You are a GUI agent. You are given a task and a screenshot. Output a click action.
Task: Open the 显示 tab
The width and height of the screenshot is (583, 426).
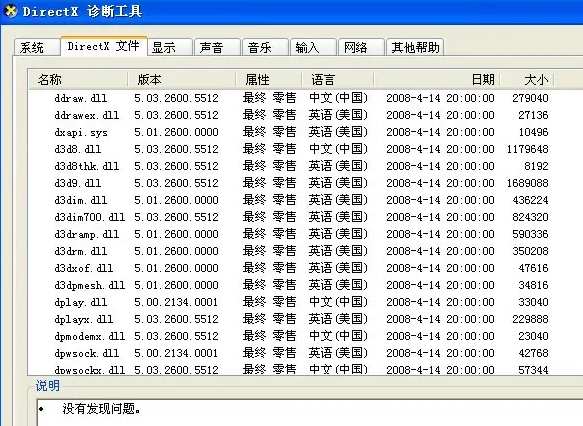click(170, 48)
